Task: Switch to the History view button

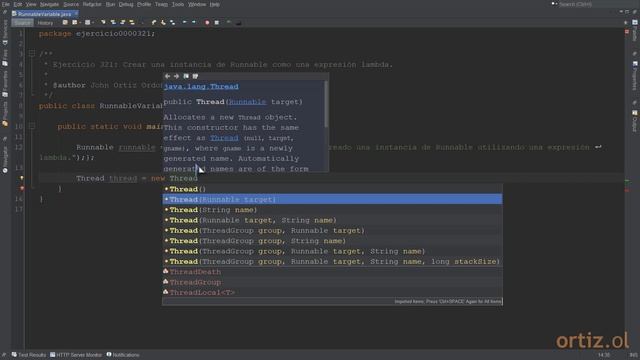Action: click(x=45, y=23)
